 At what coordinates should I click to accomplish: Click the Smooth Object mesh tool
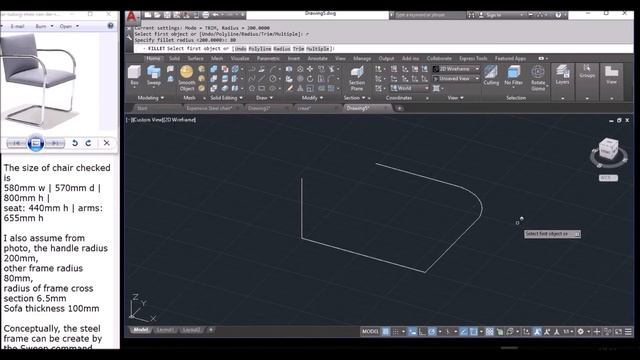pyautogui.click(x=187, y=78)
